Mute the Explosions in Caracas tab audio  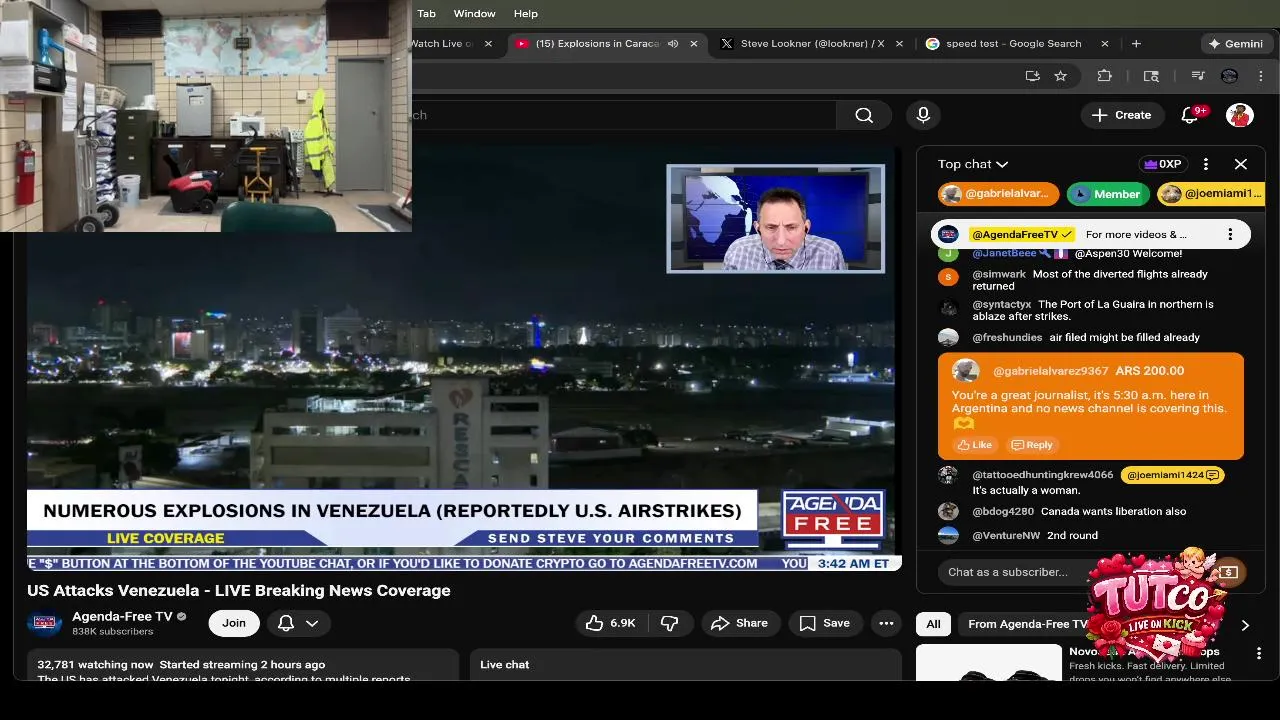point(673,44)
